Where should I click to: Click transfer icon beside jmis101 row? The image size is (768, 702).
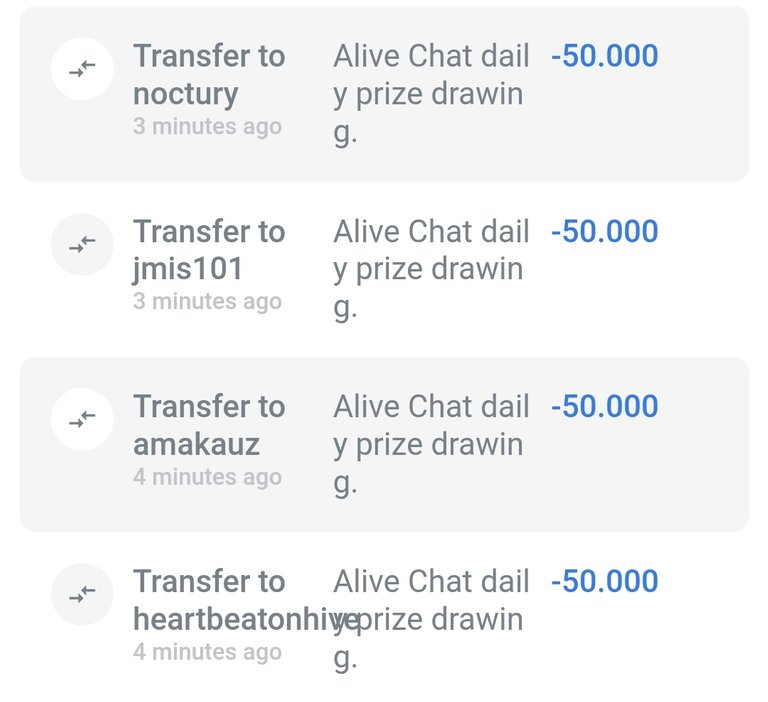click(82, 244)
